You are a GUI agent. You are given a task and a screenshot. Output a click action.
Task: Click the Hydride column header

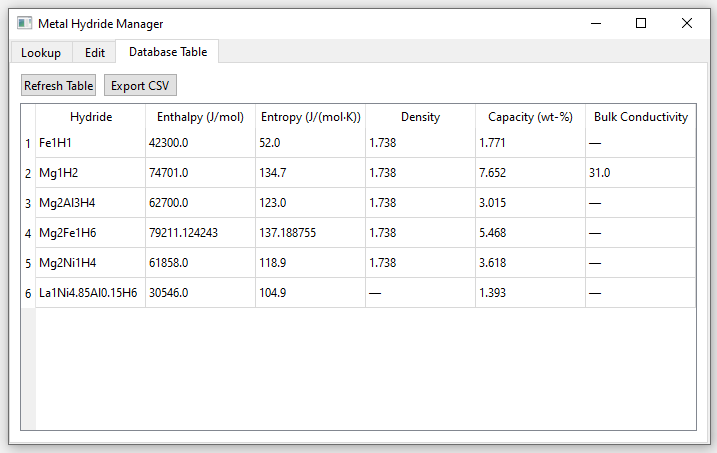(91, 117)
